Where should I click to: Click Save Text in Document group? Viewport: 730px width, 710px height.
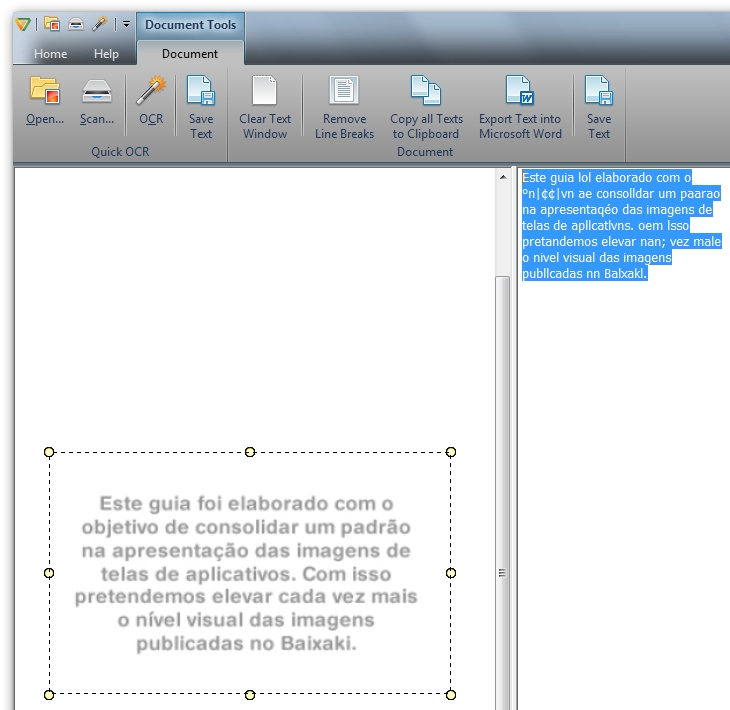(599, 107)
